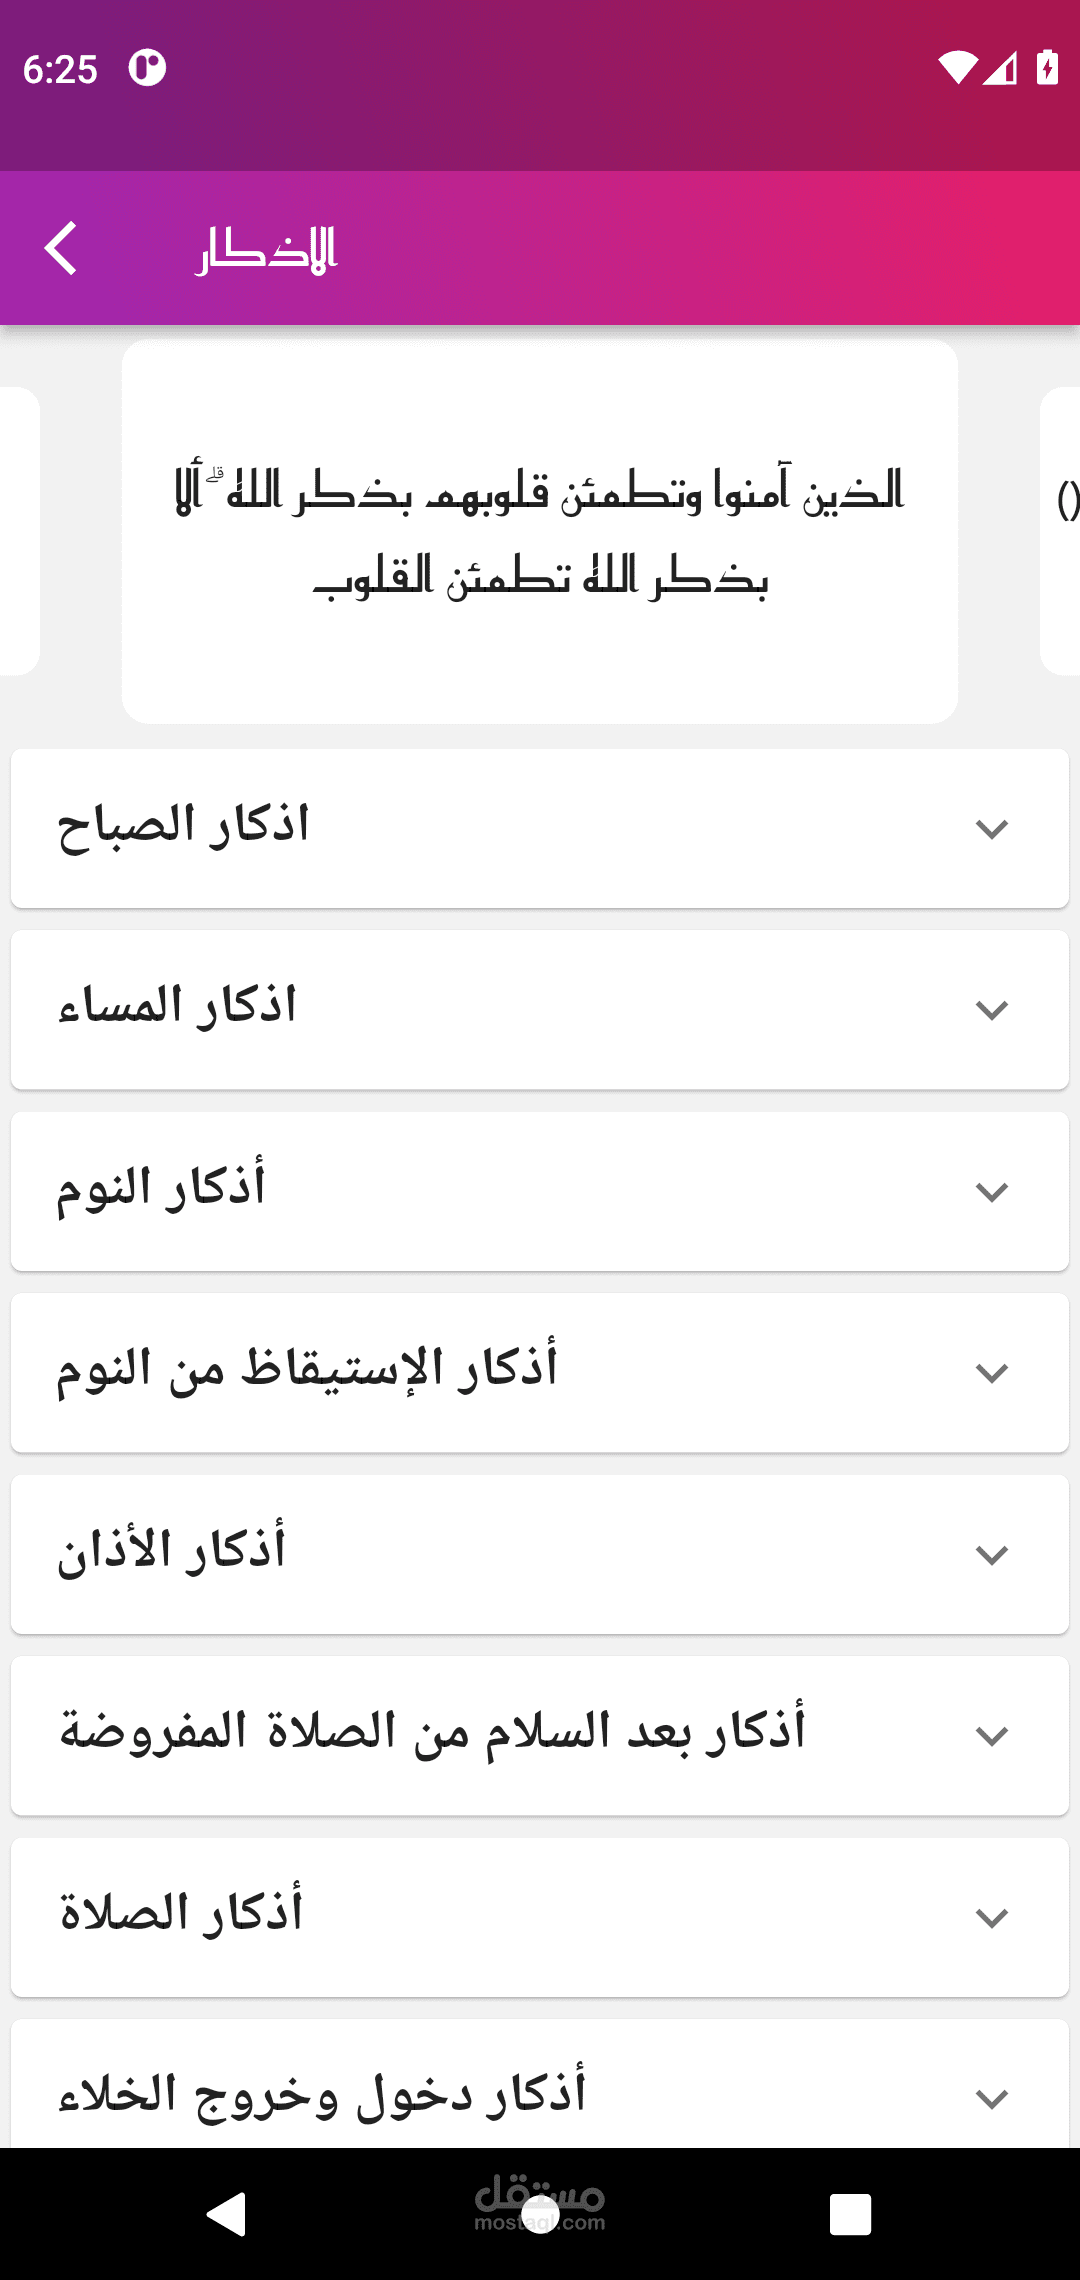Tap the cellular signal icon
This screenshot has height=2280, width=1080.
click(x=1001, y=68)
